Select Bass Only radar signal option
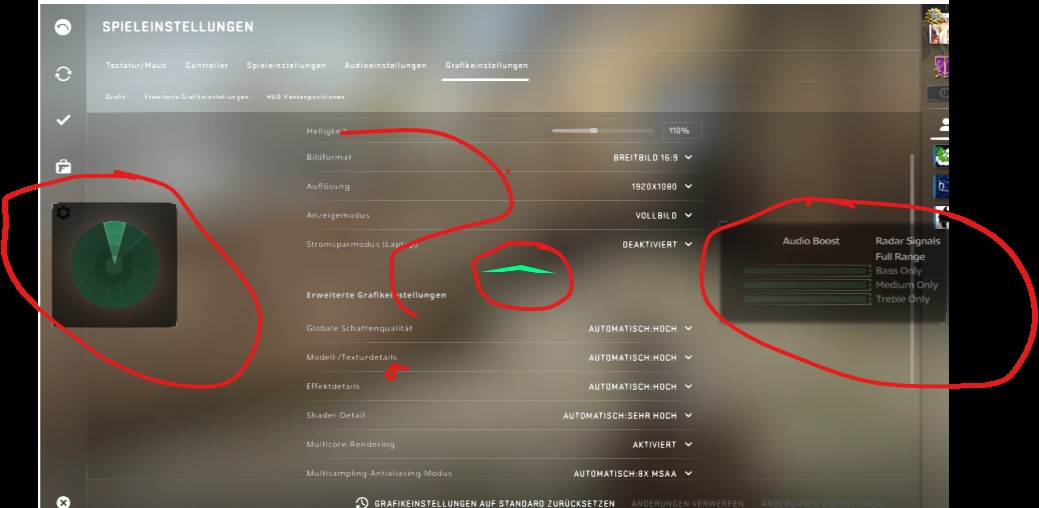The image size is (1039, 508). click(899, 271)
